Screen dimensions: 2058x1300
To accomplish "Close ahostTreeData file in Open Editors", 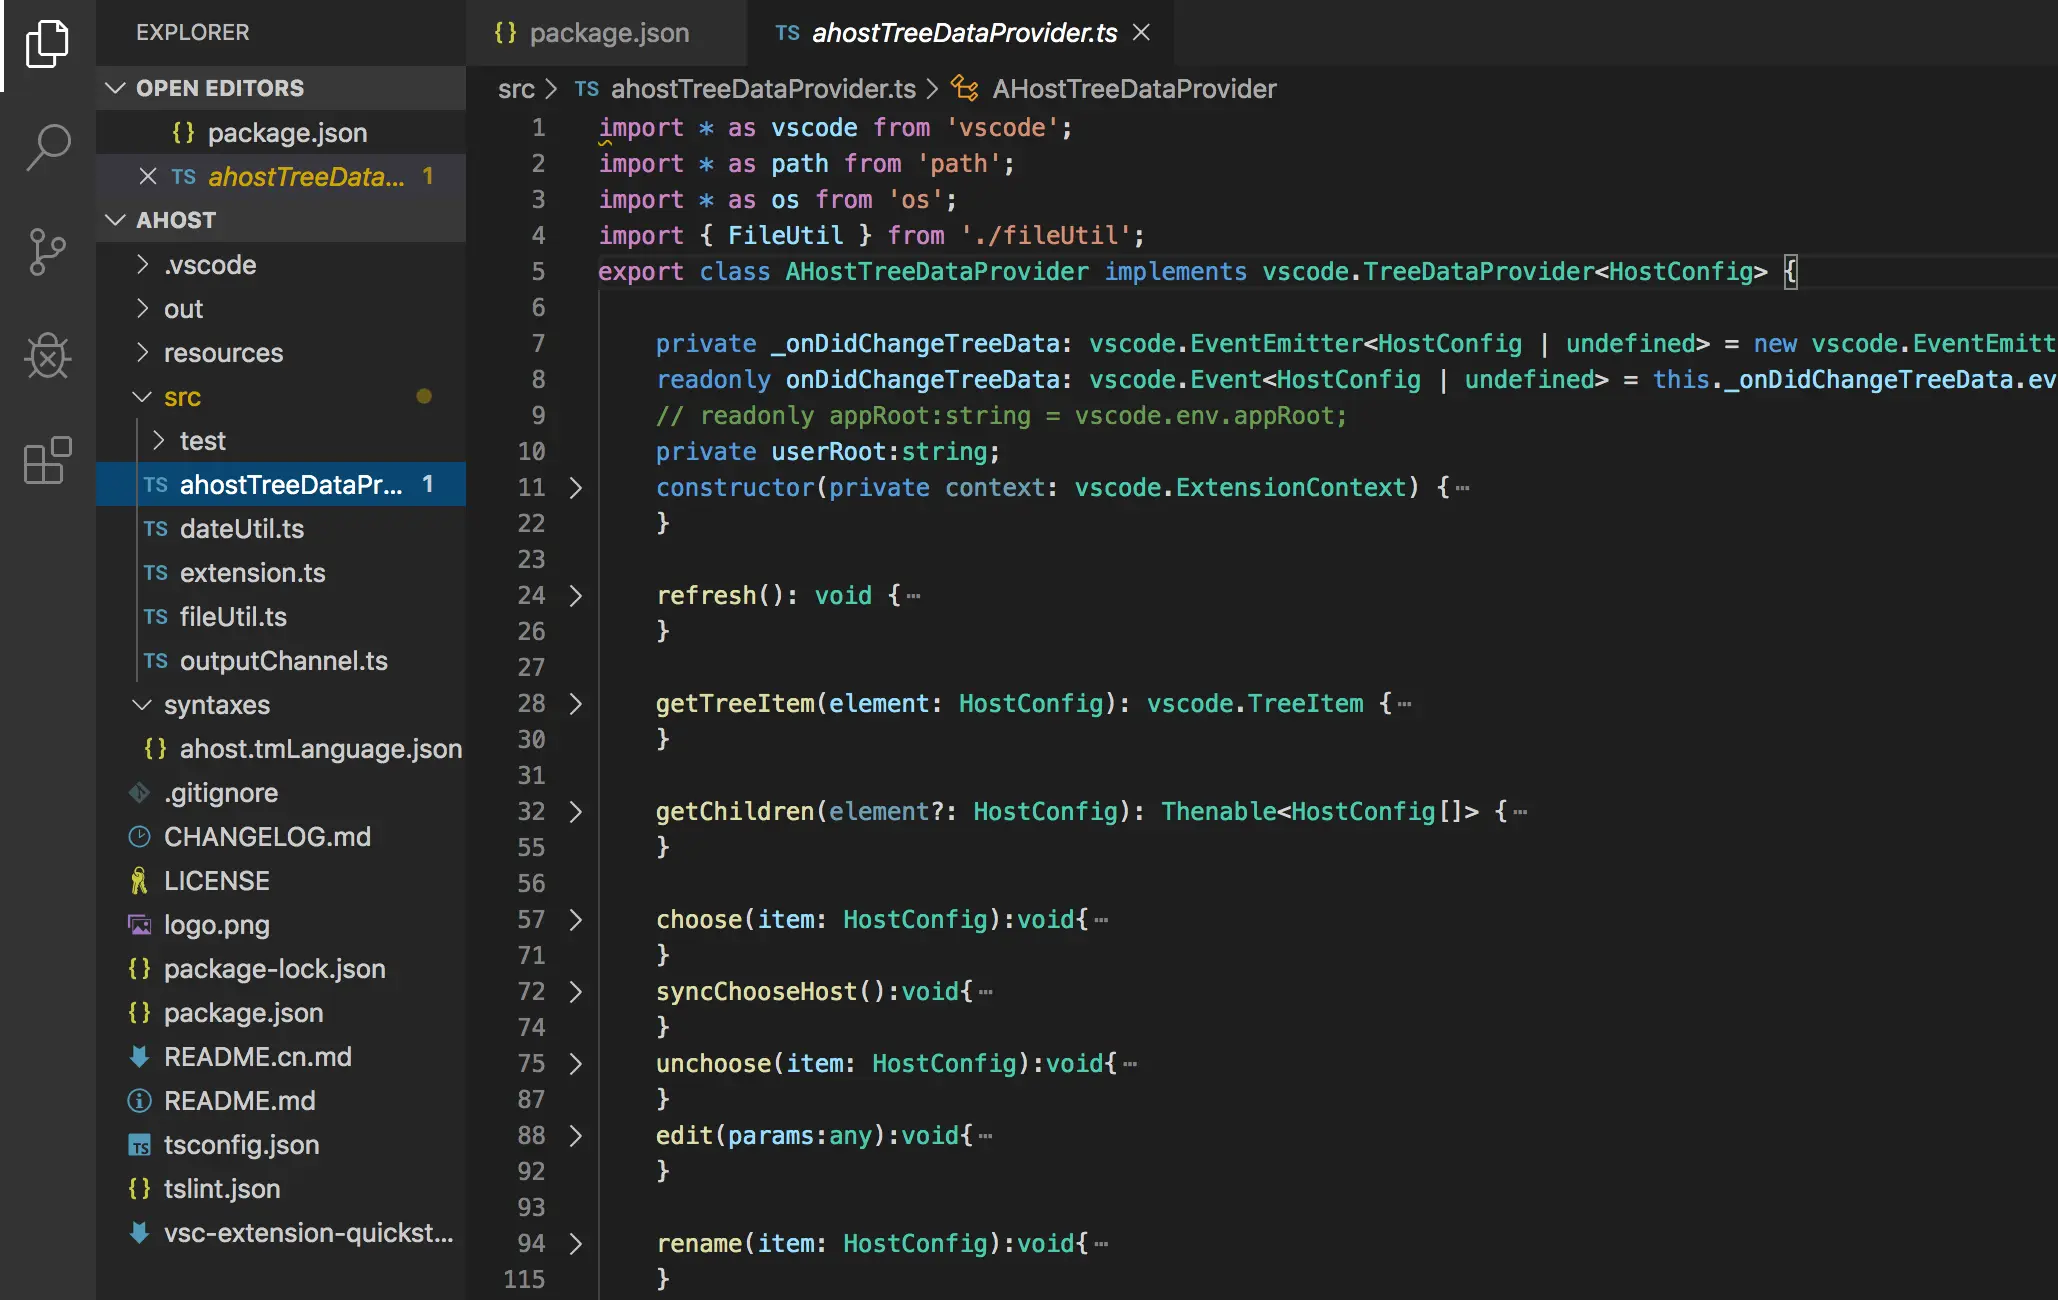I will (x=148, y=177).
